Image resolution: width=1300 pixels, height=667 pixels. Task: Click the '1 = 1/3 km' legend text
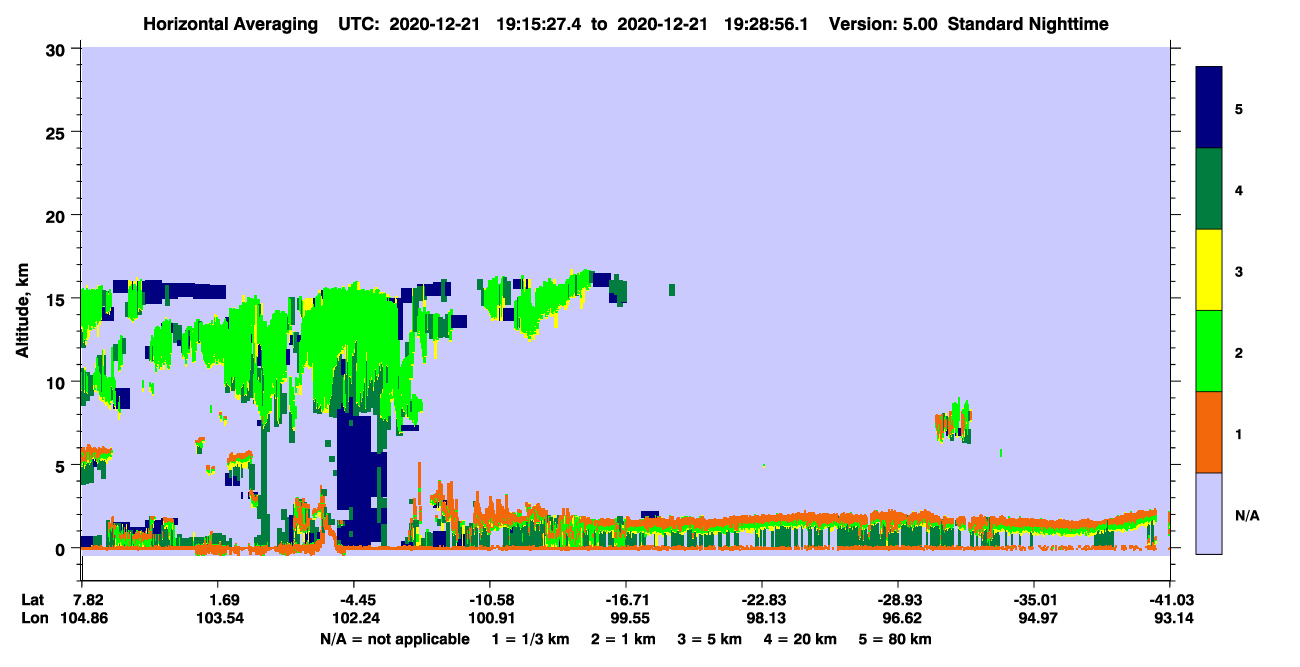(529, 639)
